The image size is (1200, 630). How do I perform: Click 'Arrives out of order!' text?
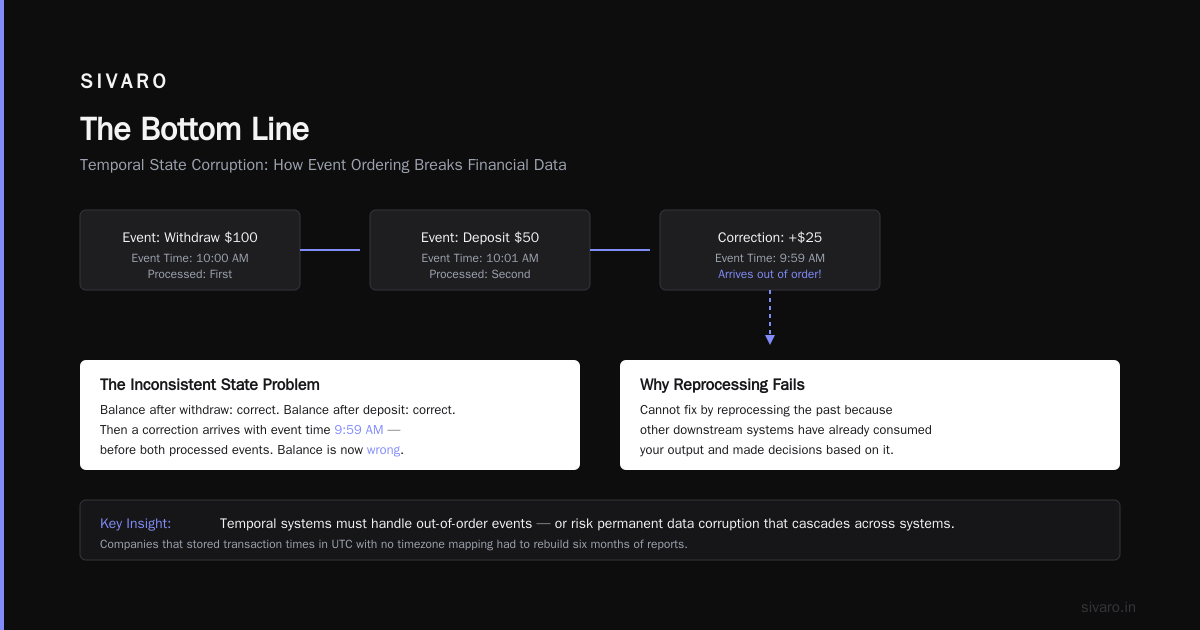coord(770,274)
